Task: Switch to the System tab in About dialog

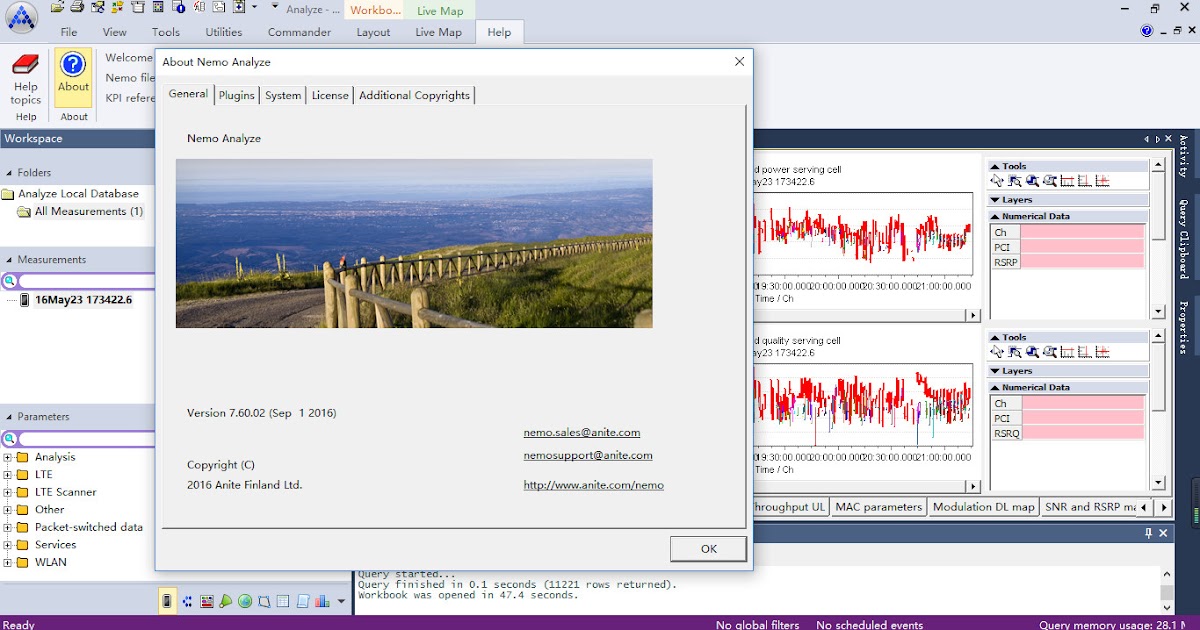Action: pos(283,95)
